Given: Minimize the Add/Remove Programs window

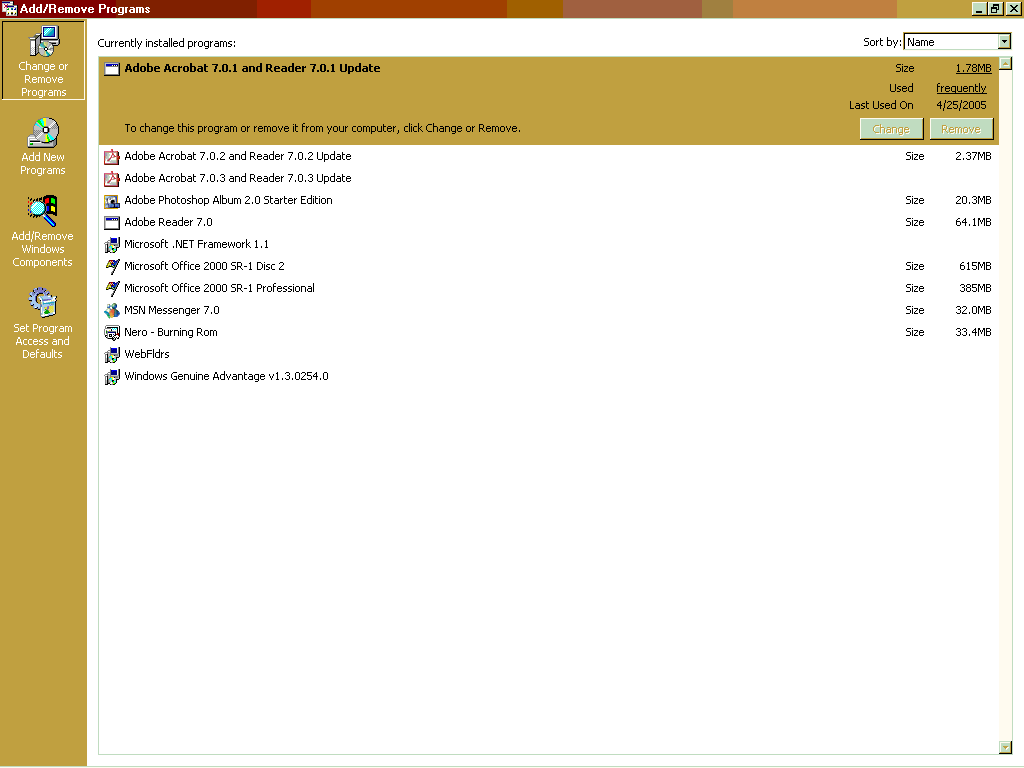Looking at the screenshot, I should 979,8.
